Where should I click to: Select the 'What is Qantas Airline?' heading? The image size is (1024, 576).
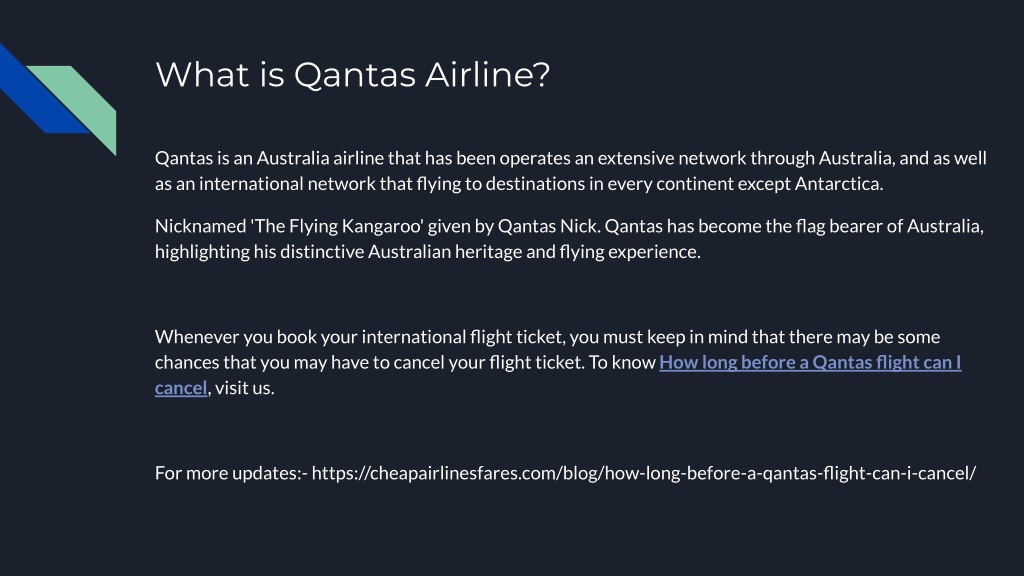[353, 74]
